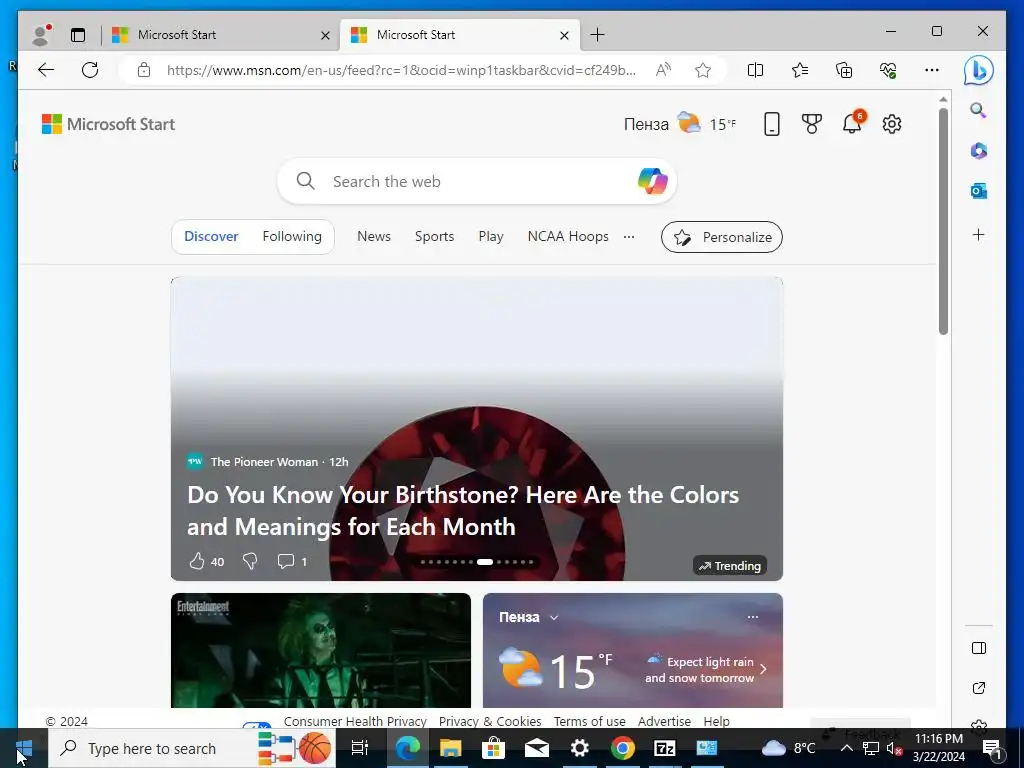Click the header Пенза 15°F weather
The height and width of the screenshot is (768, 1024).
(680, 124)
